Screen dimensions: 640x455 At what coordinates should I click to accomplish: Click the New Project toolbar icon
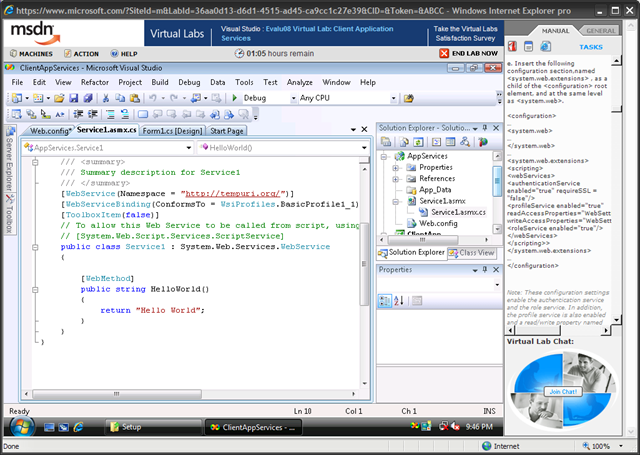click(17, 98)
